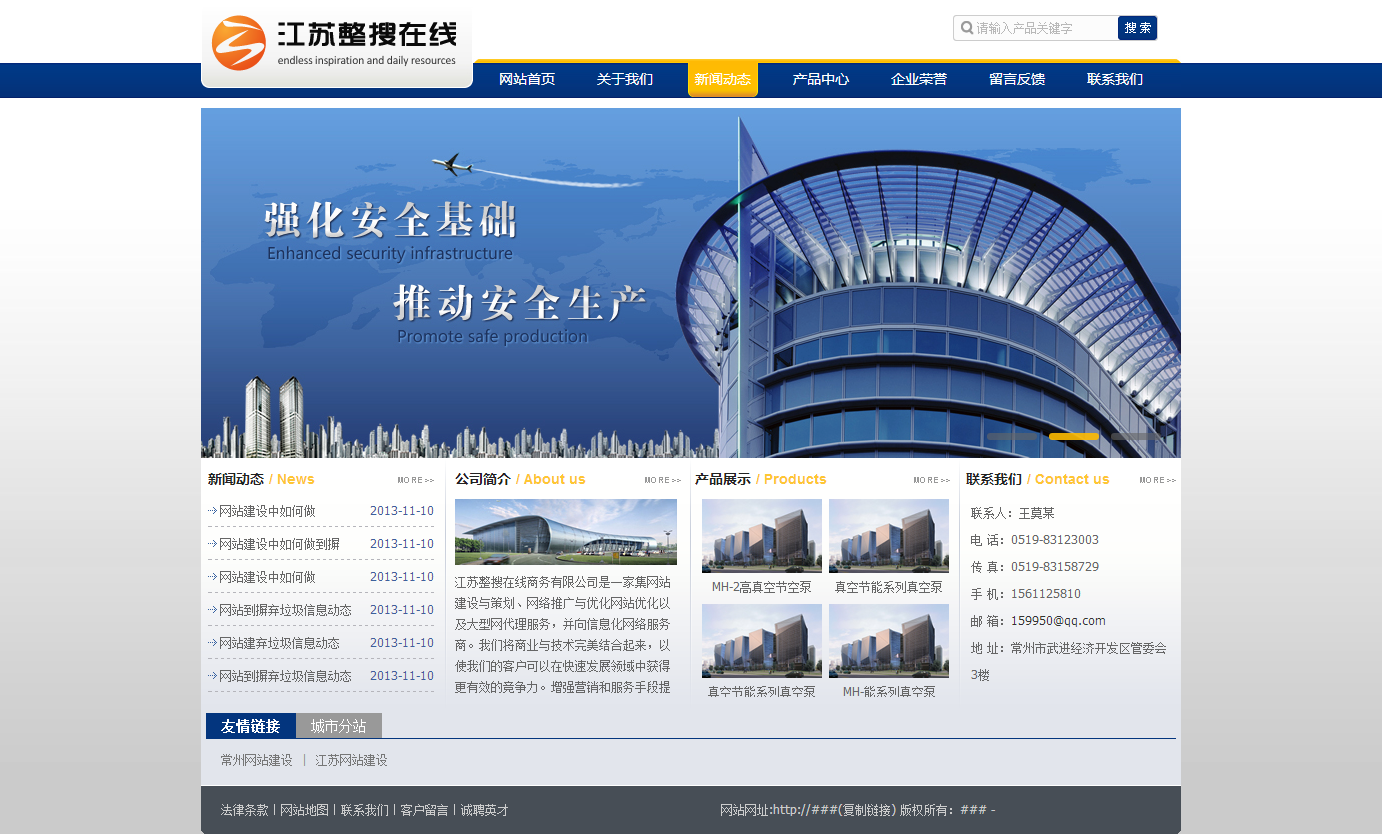Screen dimensions: 1382x834
Task: Switch to the 城市分站 tab
Action: [339, 726]
